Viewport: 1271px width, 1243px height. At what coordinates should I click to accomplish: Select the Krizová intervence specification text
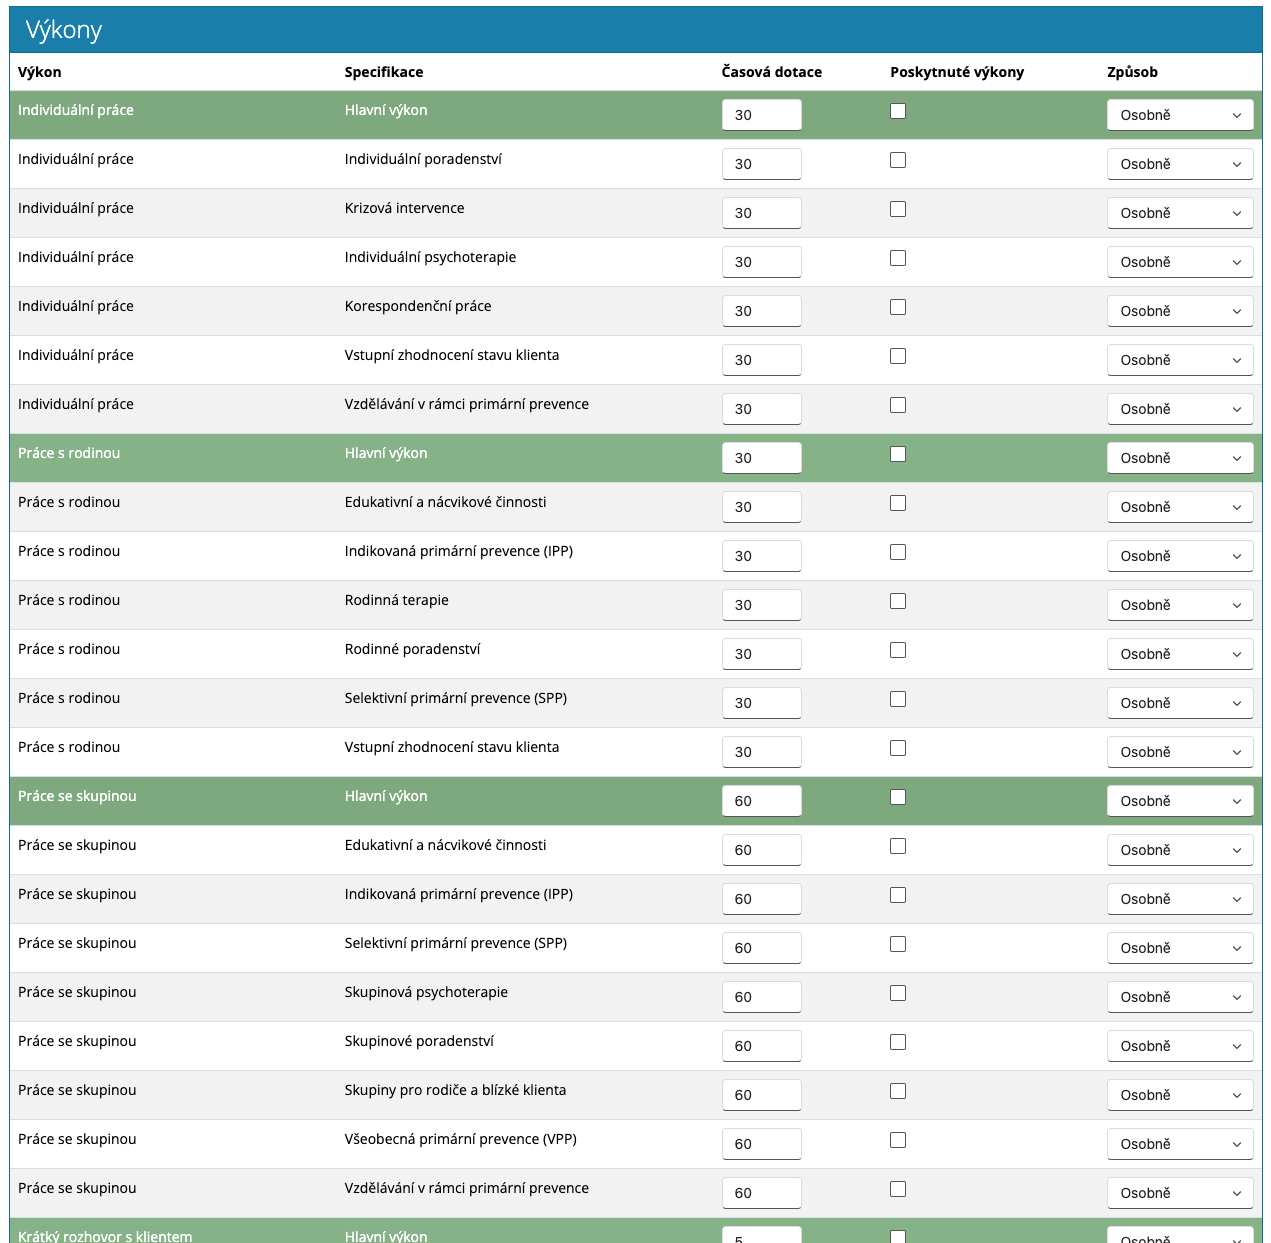(405, 208)
